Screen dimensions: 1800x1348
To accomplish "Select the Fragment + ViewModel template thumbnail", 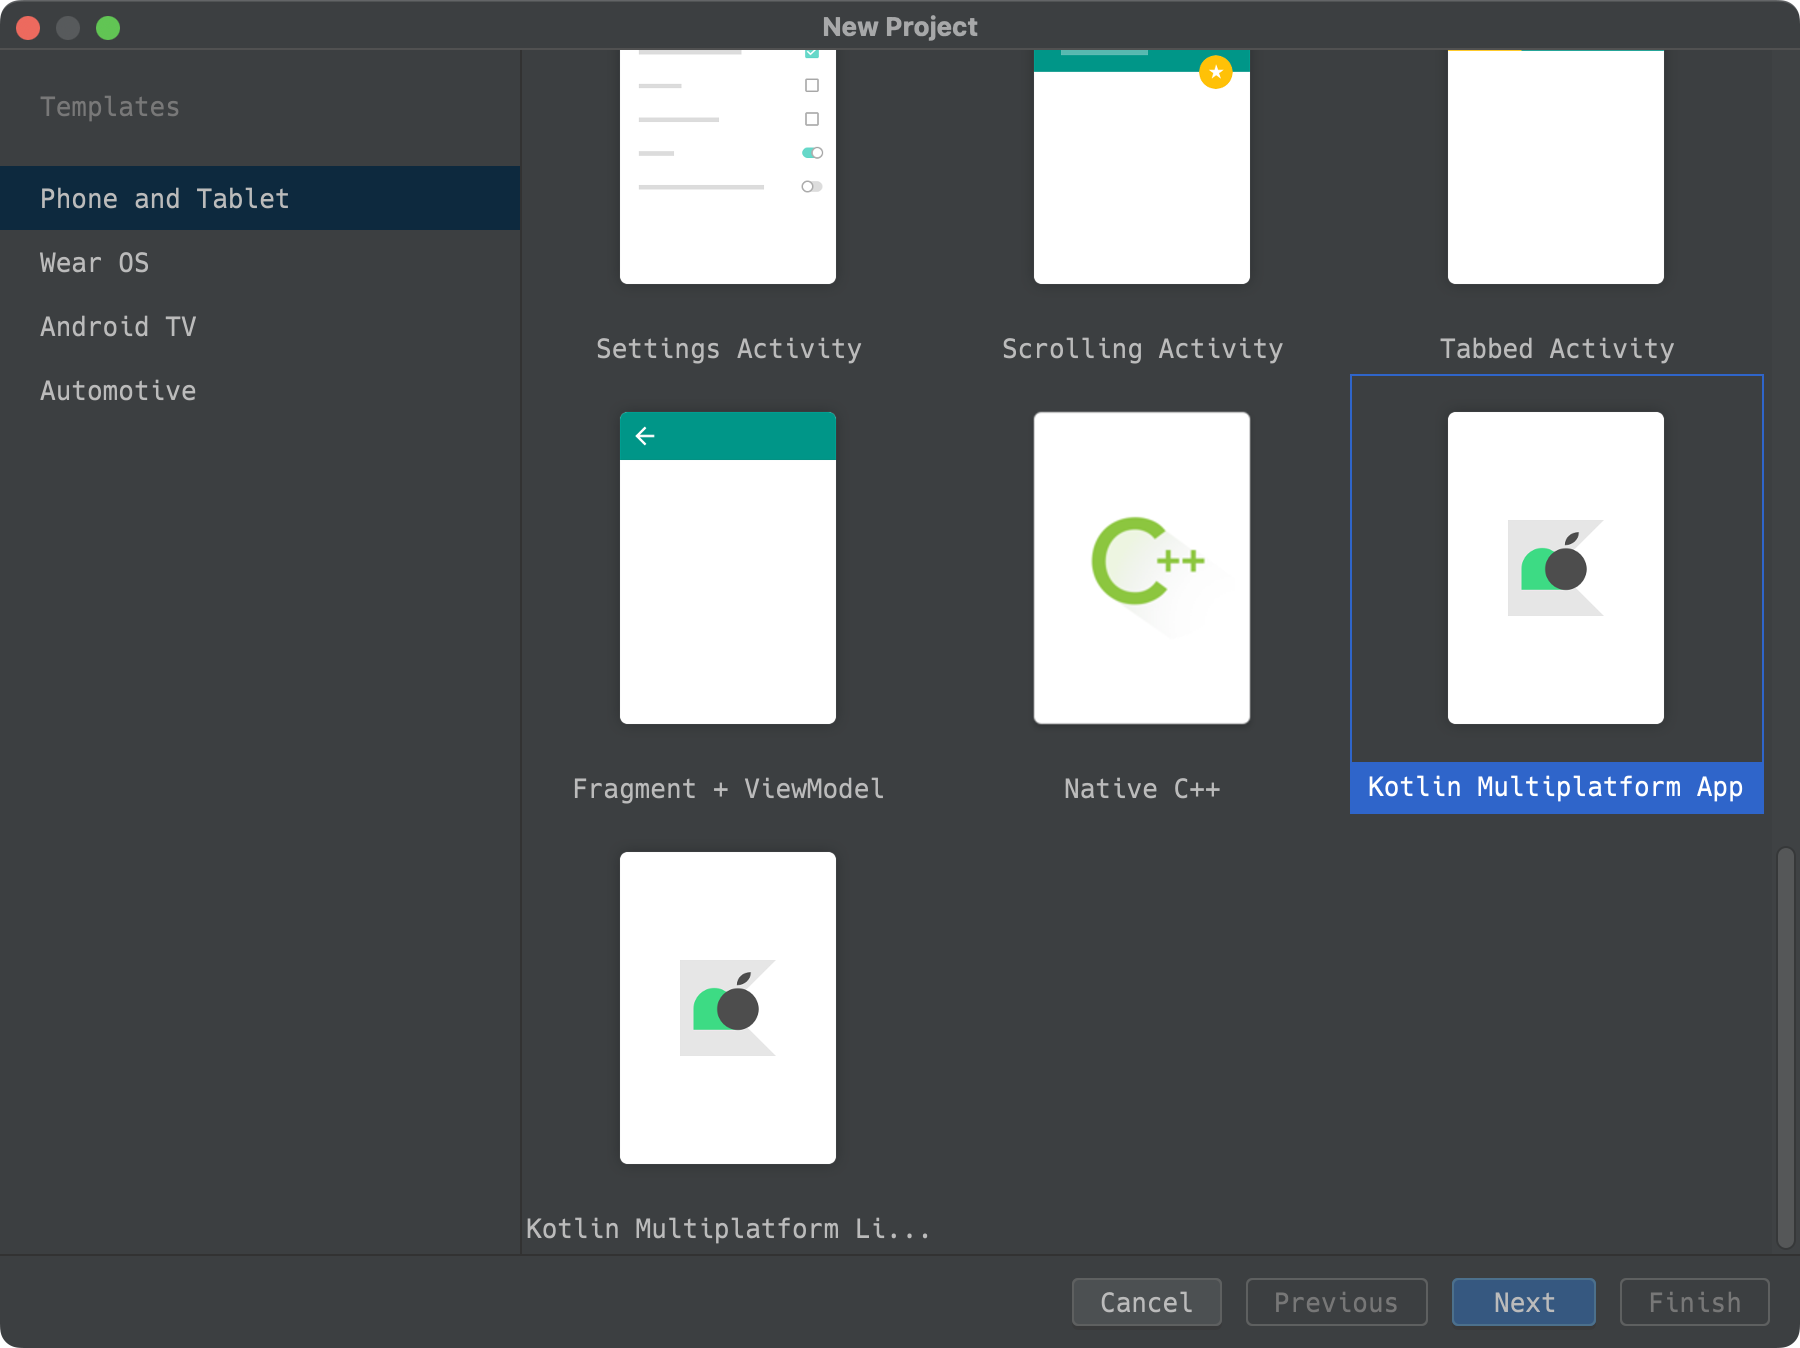I will coord(728,568).
